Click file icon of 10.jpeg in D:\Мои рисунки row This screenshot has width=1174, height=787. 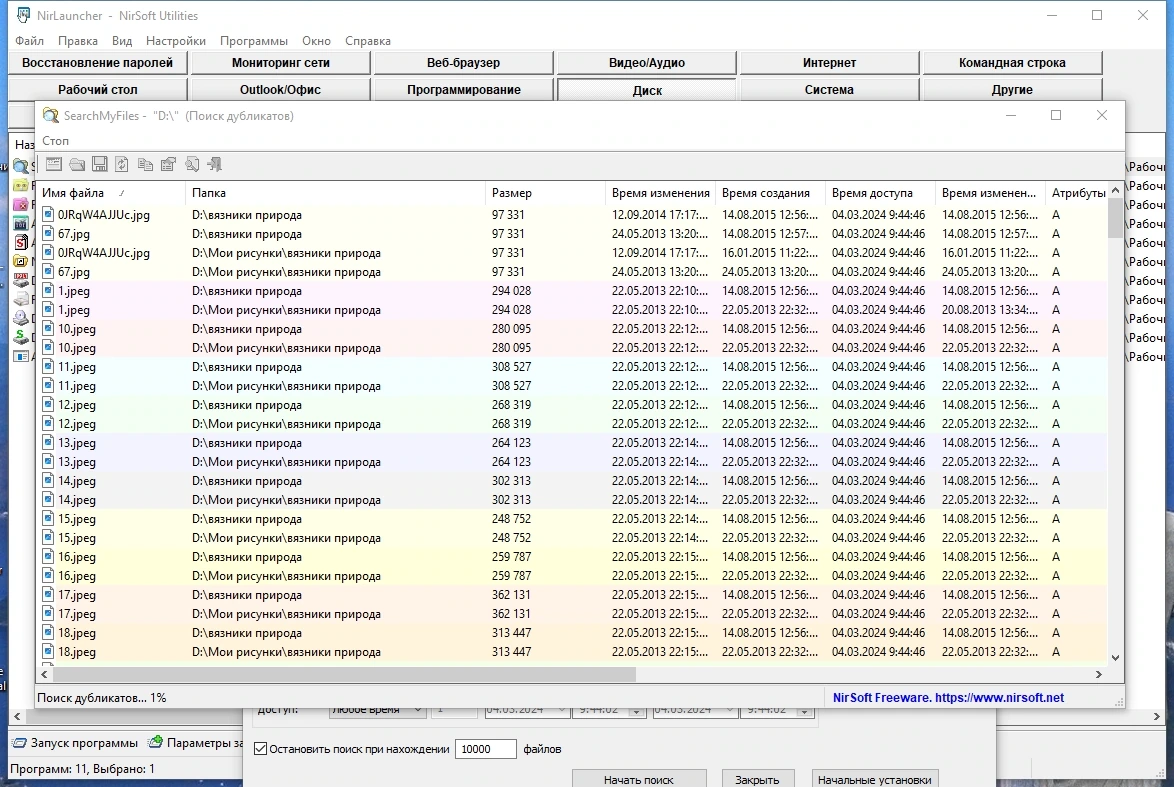pyautogui.click(x=48, y=347)
